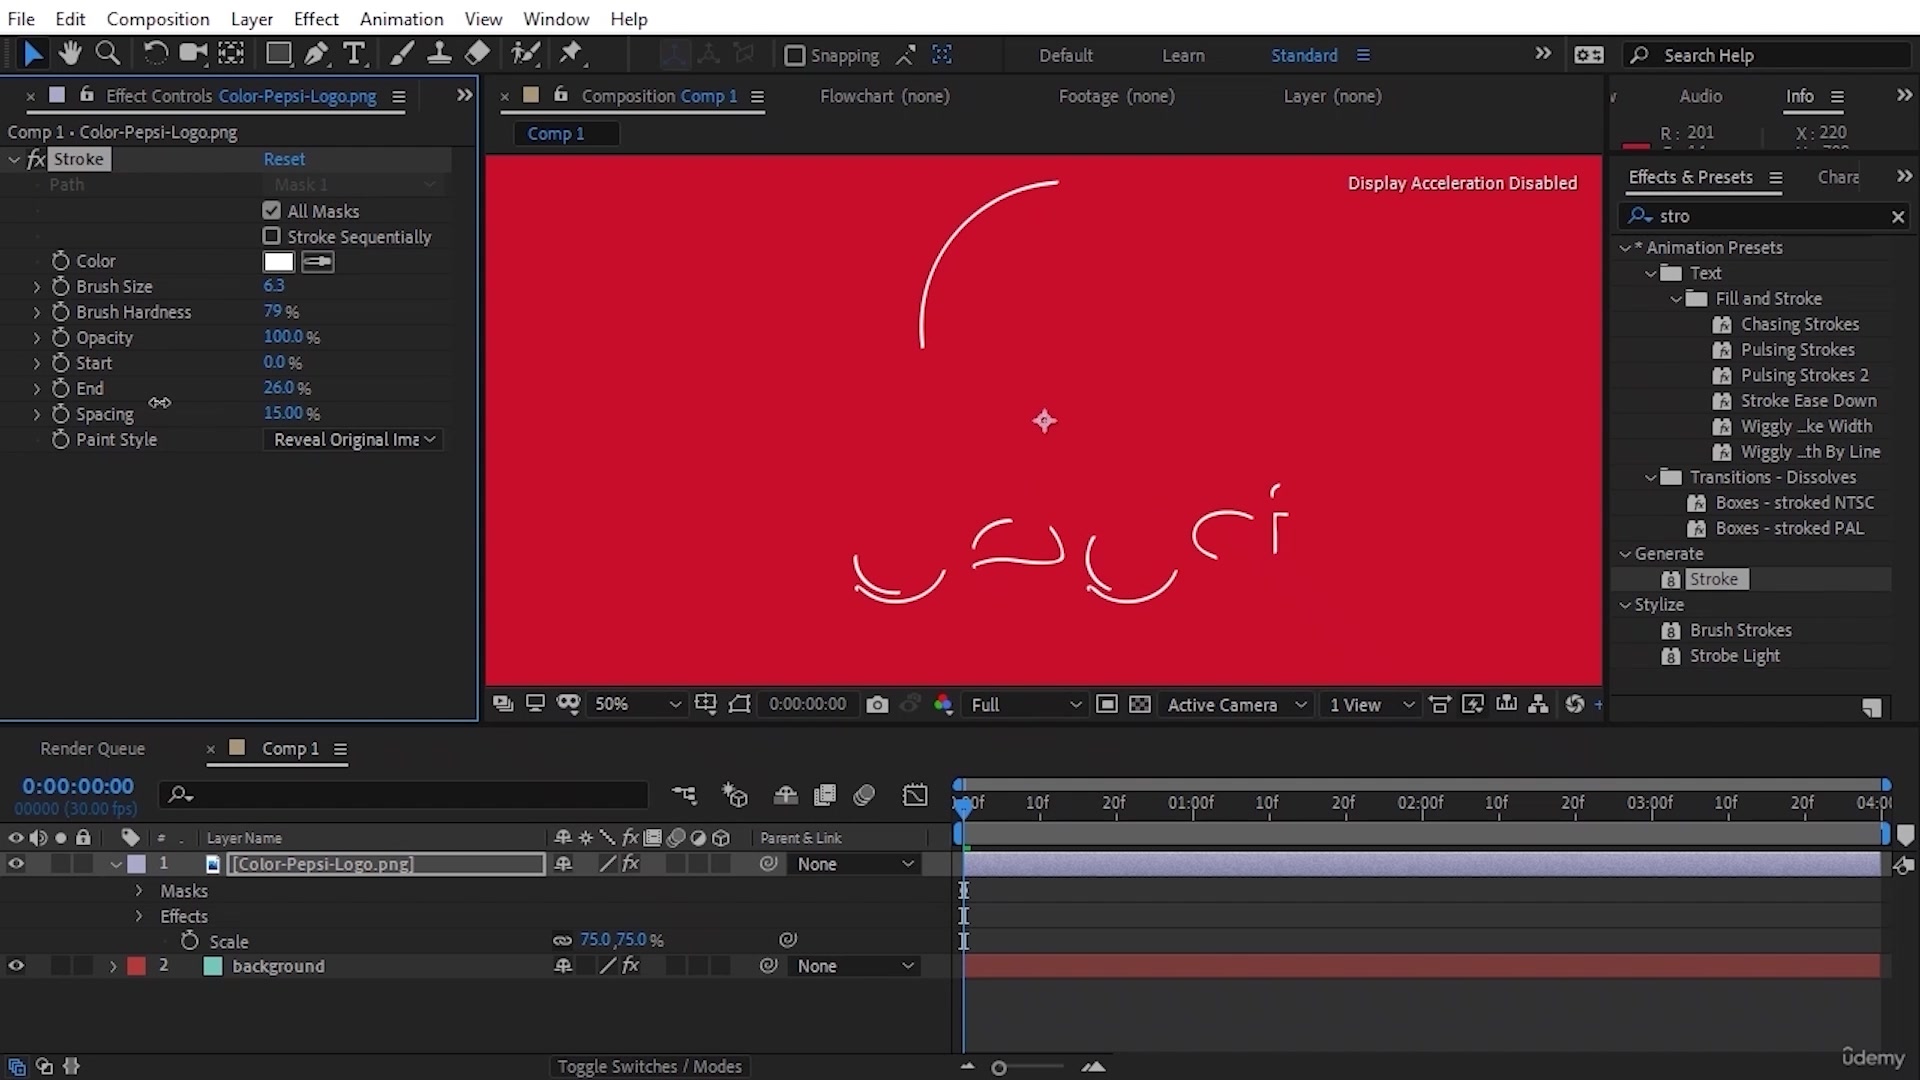This screenshot has width=1920, height=1080.
Task: Open the composition mini-flowchart in timeline
Action: tap(684, 795)
